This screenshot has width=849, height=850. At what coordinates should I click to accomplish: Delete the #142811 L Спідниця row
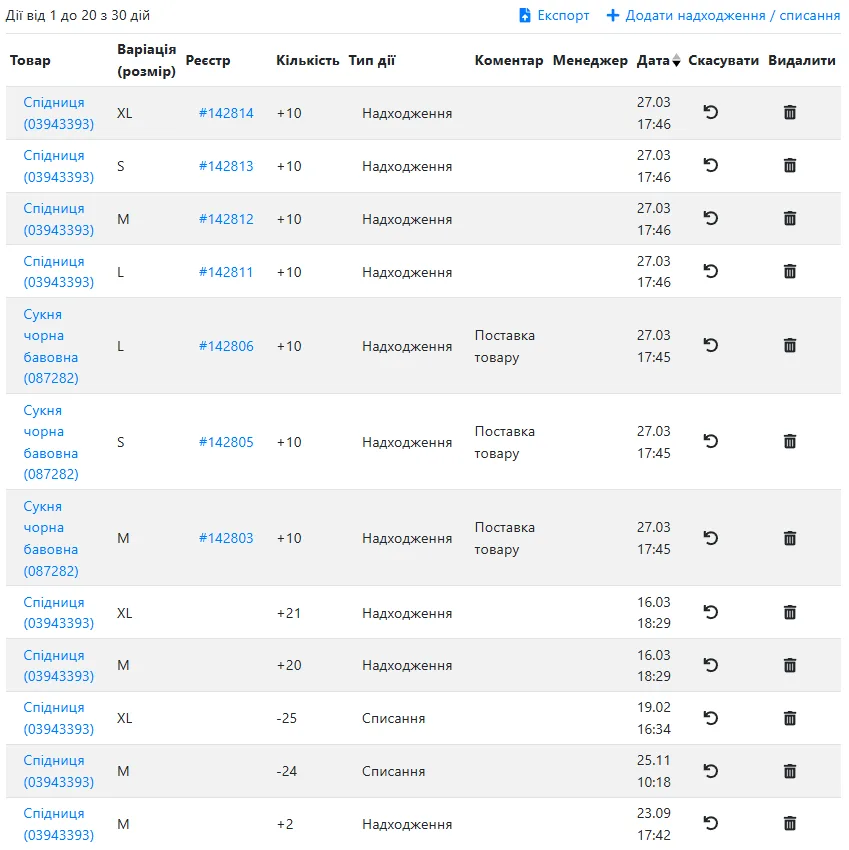click(x=790, y=271)
